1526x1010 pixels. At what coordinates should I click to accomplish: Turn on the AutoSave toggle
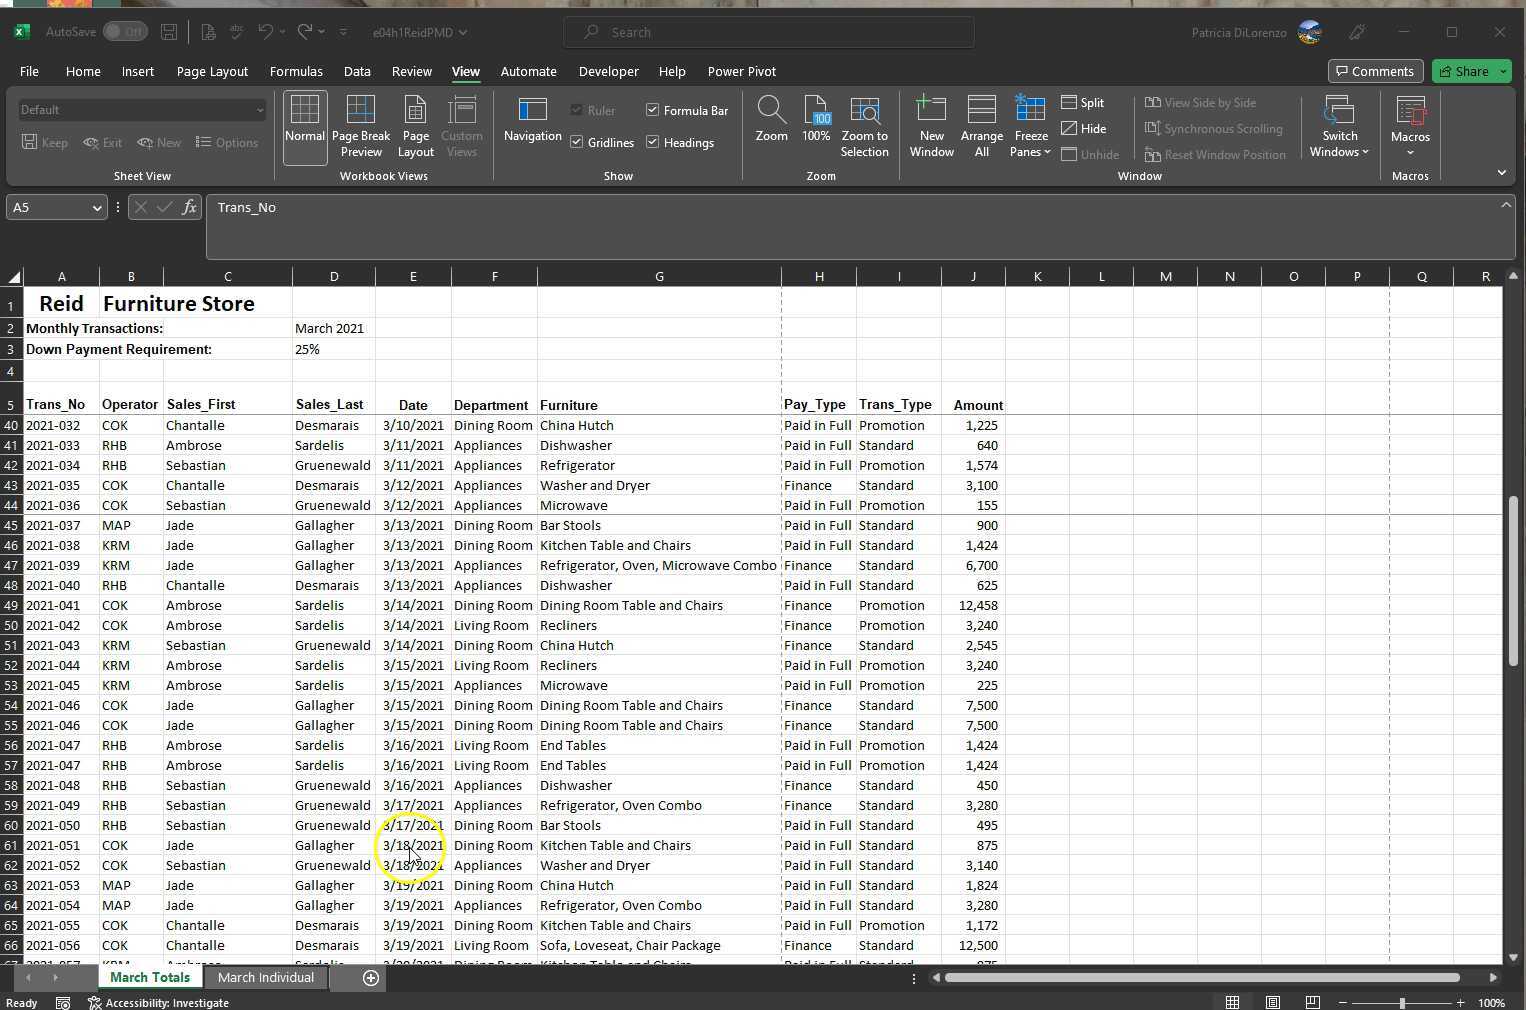125,32
